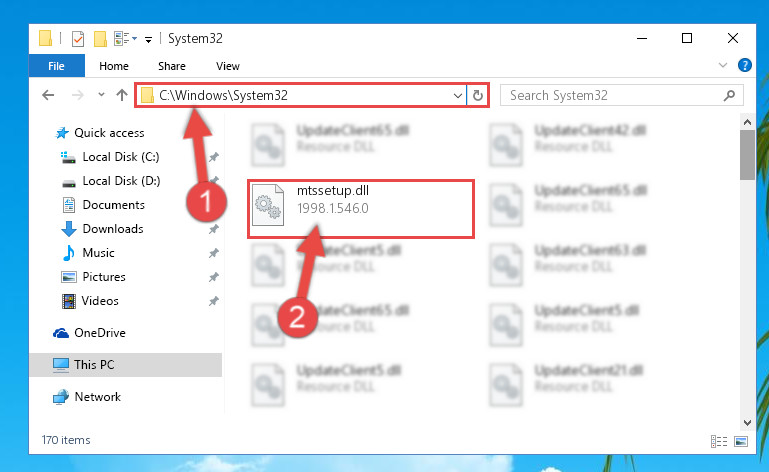Image resolution: width=769 pixels, height=472 pixels.
Task: Go forward with the forward arrow
Action: [77, 95]
